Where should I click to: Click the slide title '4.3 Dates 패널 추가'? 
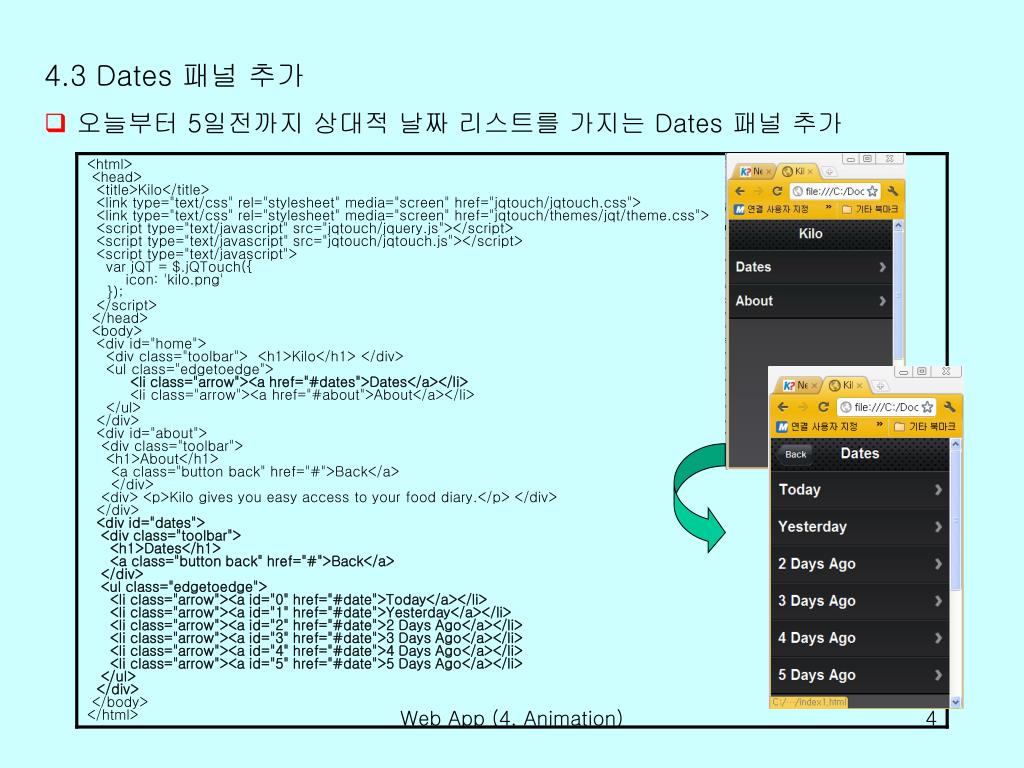(174, 76)
